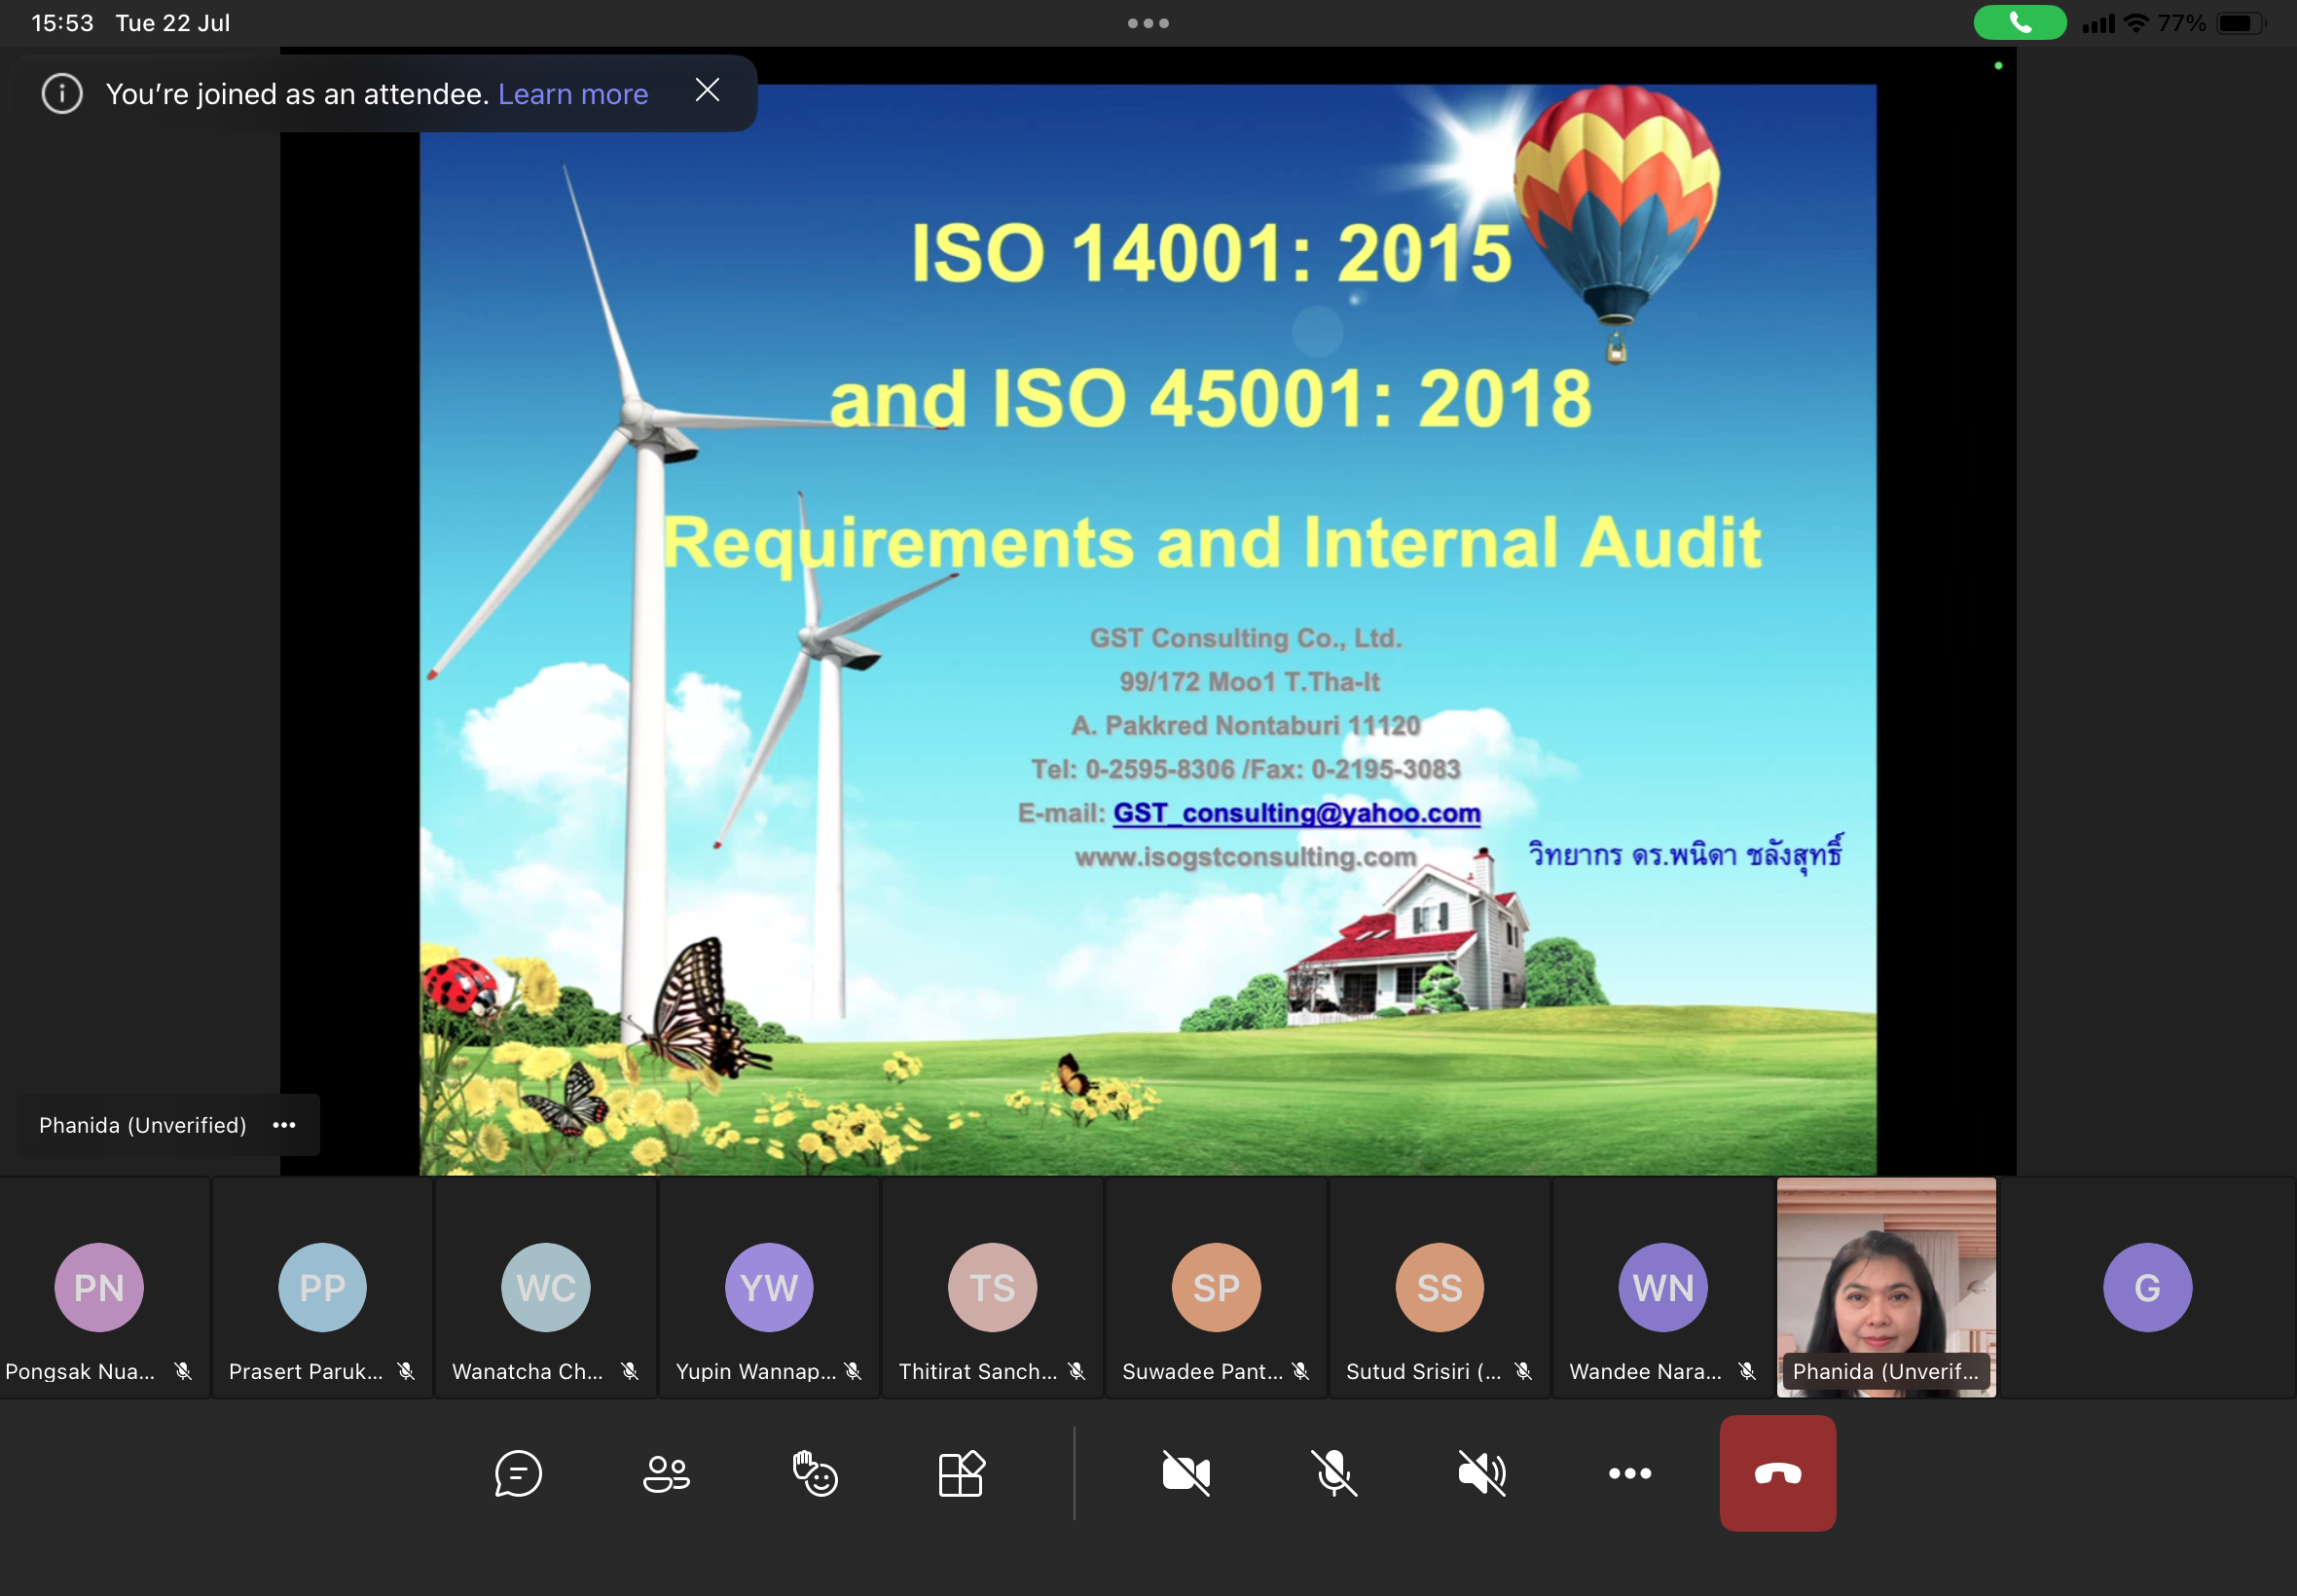The image size is (2297, 1596).
Task: Select the Suwadee Pant participant tile
Action: pyautogui.click(x=1215, y=1290)
